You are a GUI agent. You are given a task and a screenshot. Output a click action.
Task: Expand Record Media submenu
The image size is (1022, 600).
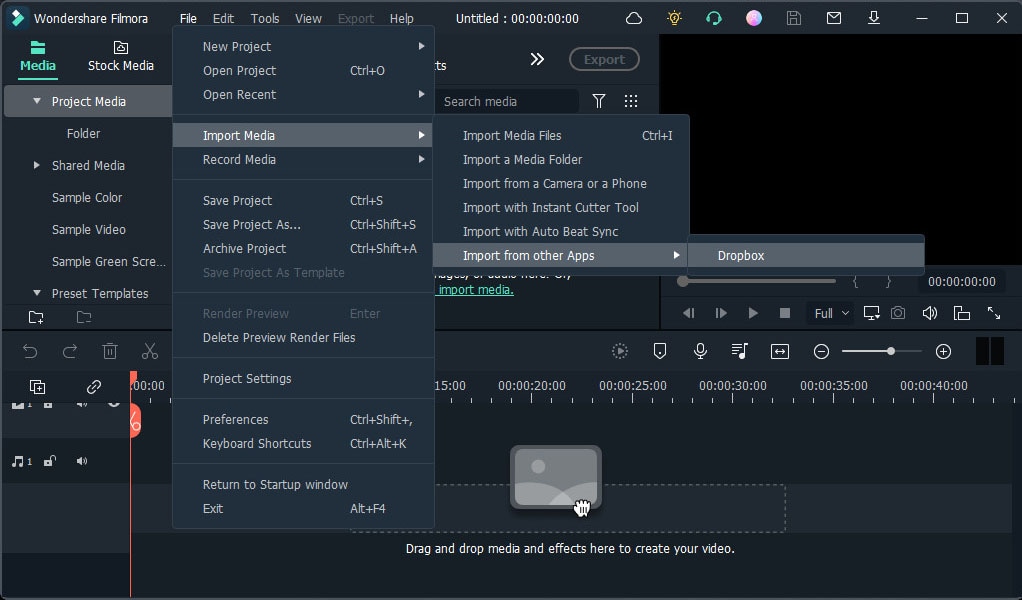303,160
